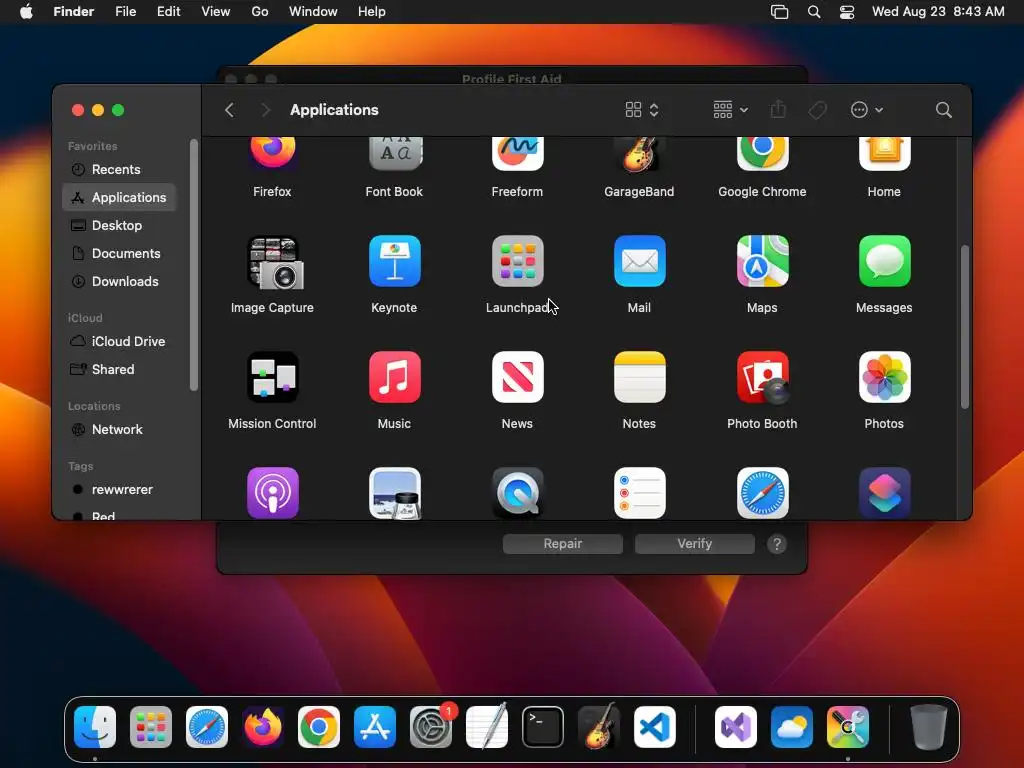This screenshot has height=768, width=1024.
Task: Go forward with the Finder forward arrow
Action: point(264,110)
